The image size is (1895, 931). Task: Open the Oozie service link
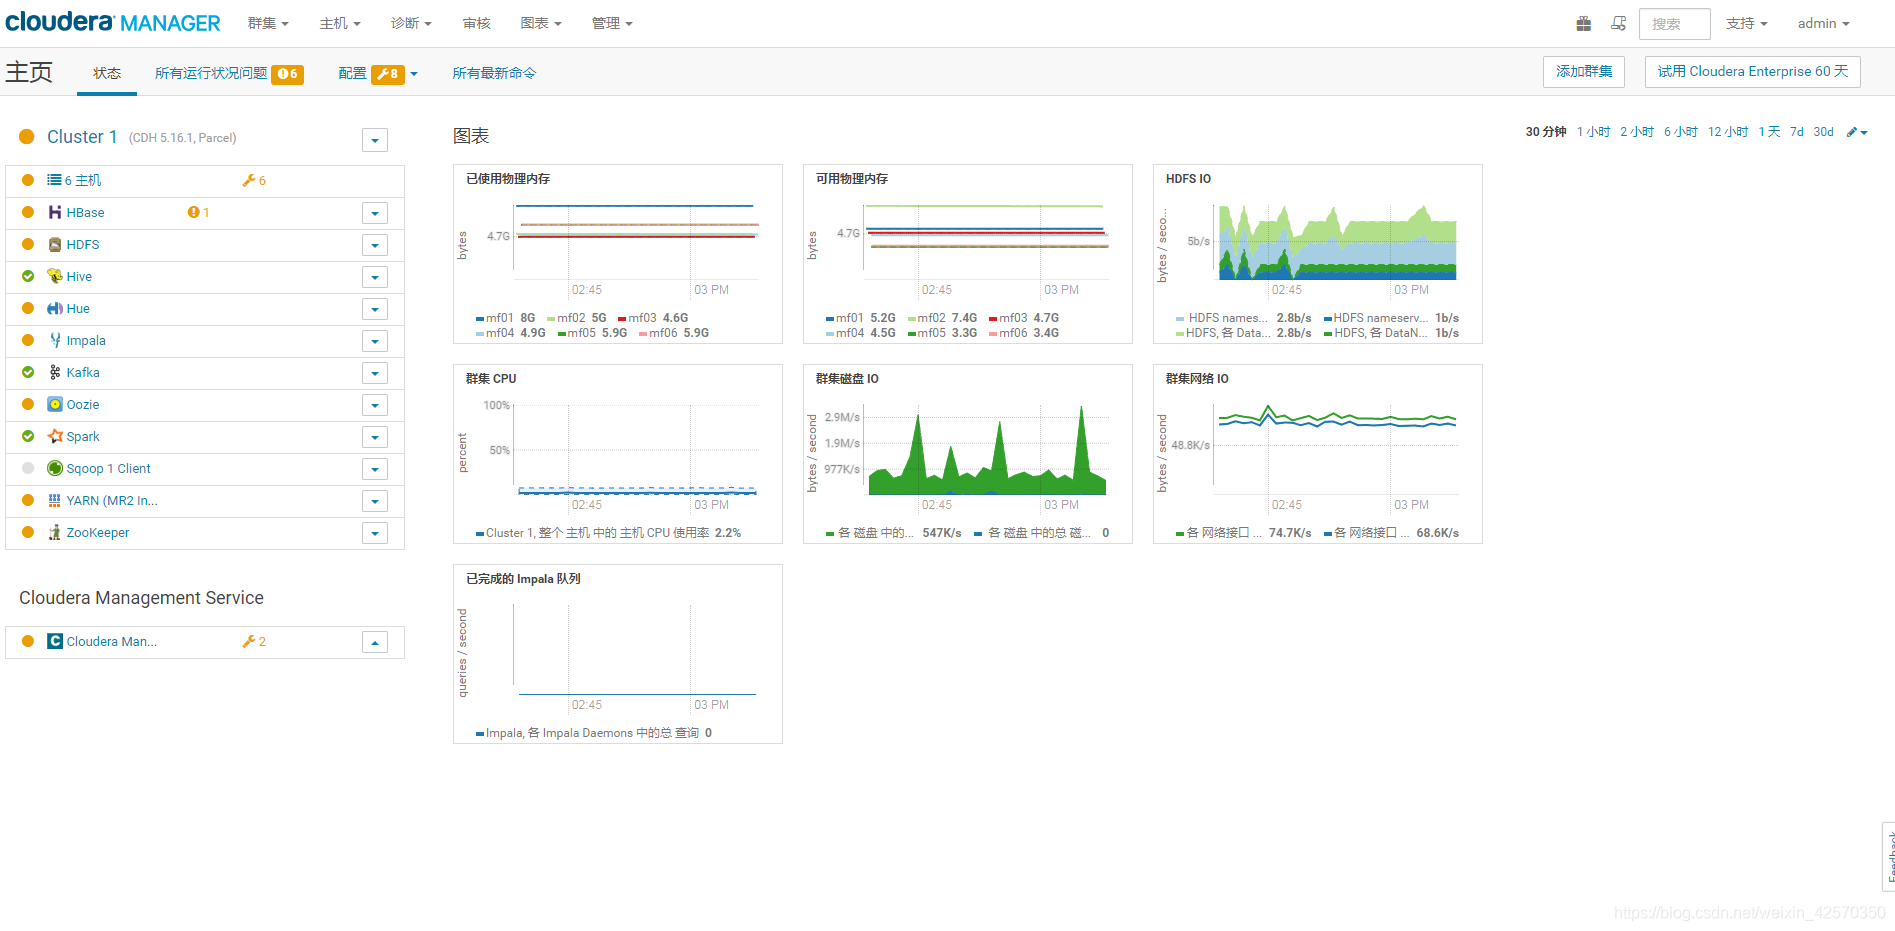click(83, 404)
